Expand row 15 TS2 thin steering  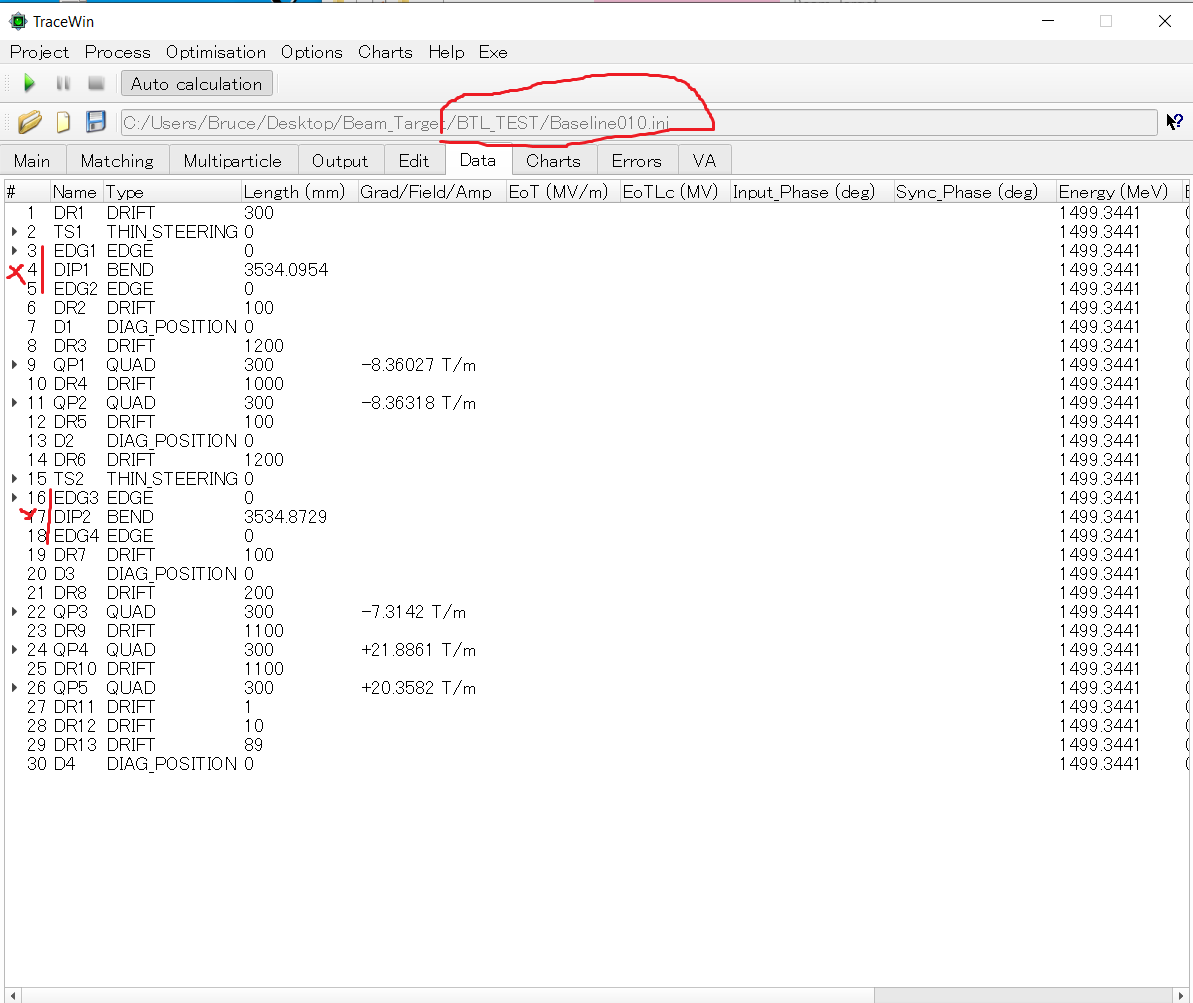(x=14, y=479)
